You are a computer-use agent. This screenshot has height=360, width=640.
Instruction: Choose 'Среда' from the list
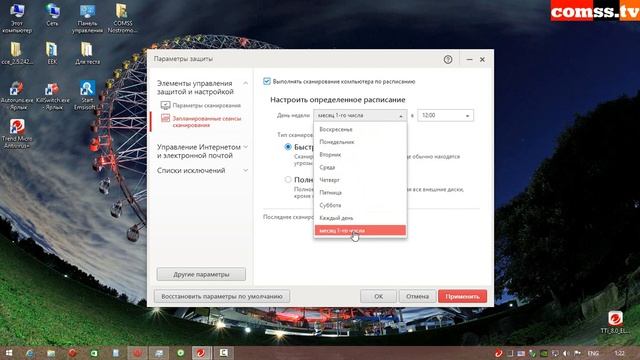tap(360, 167)
